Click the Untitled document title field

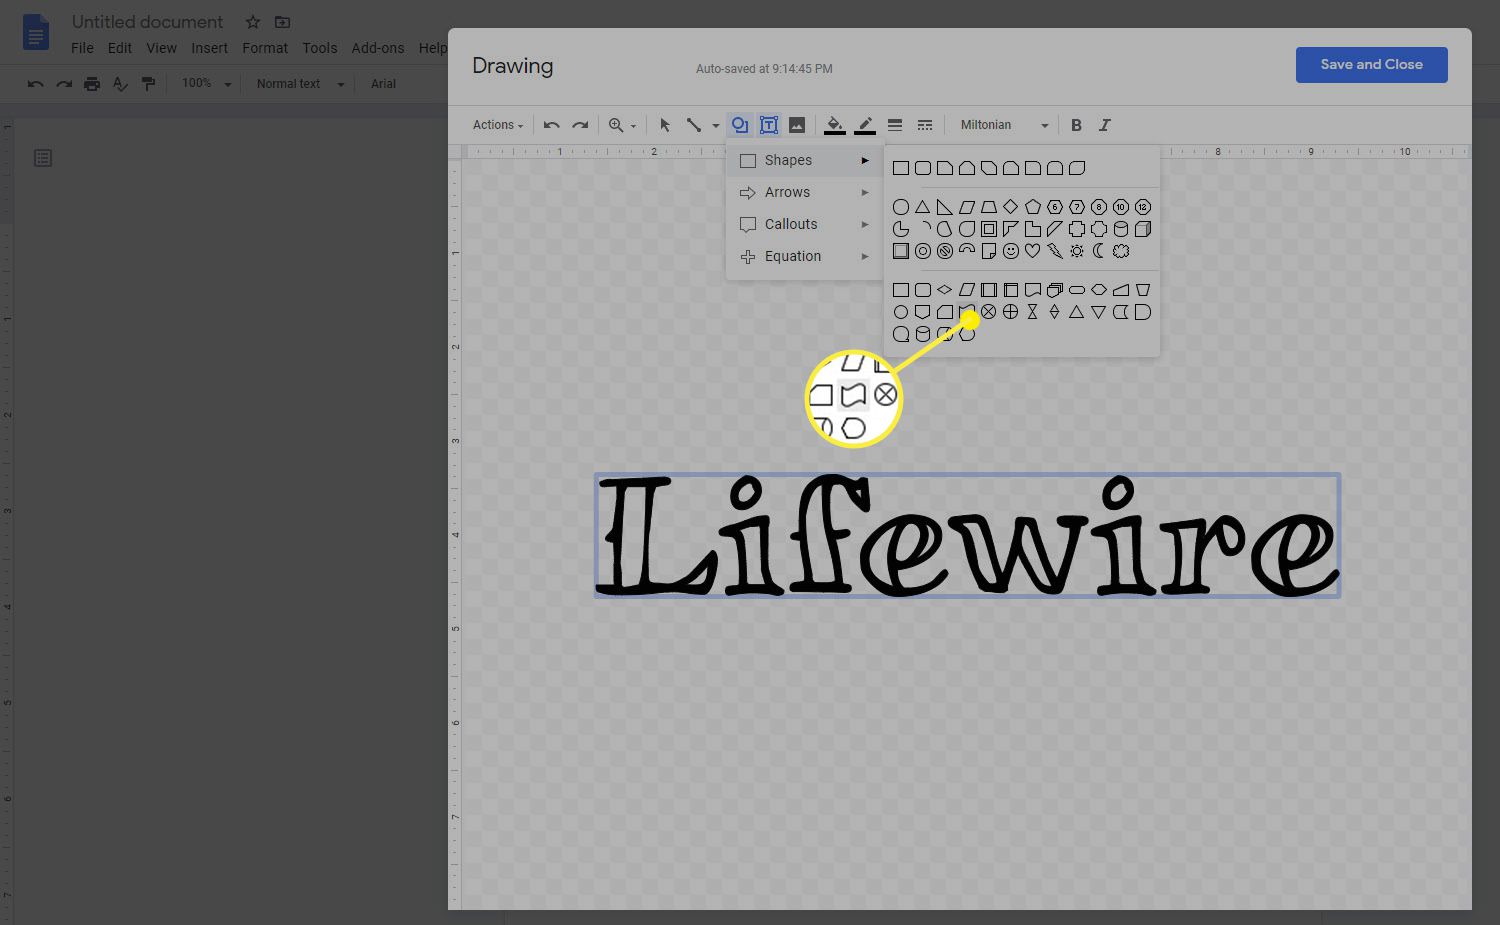pos(148,22)
